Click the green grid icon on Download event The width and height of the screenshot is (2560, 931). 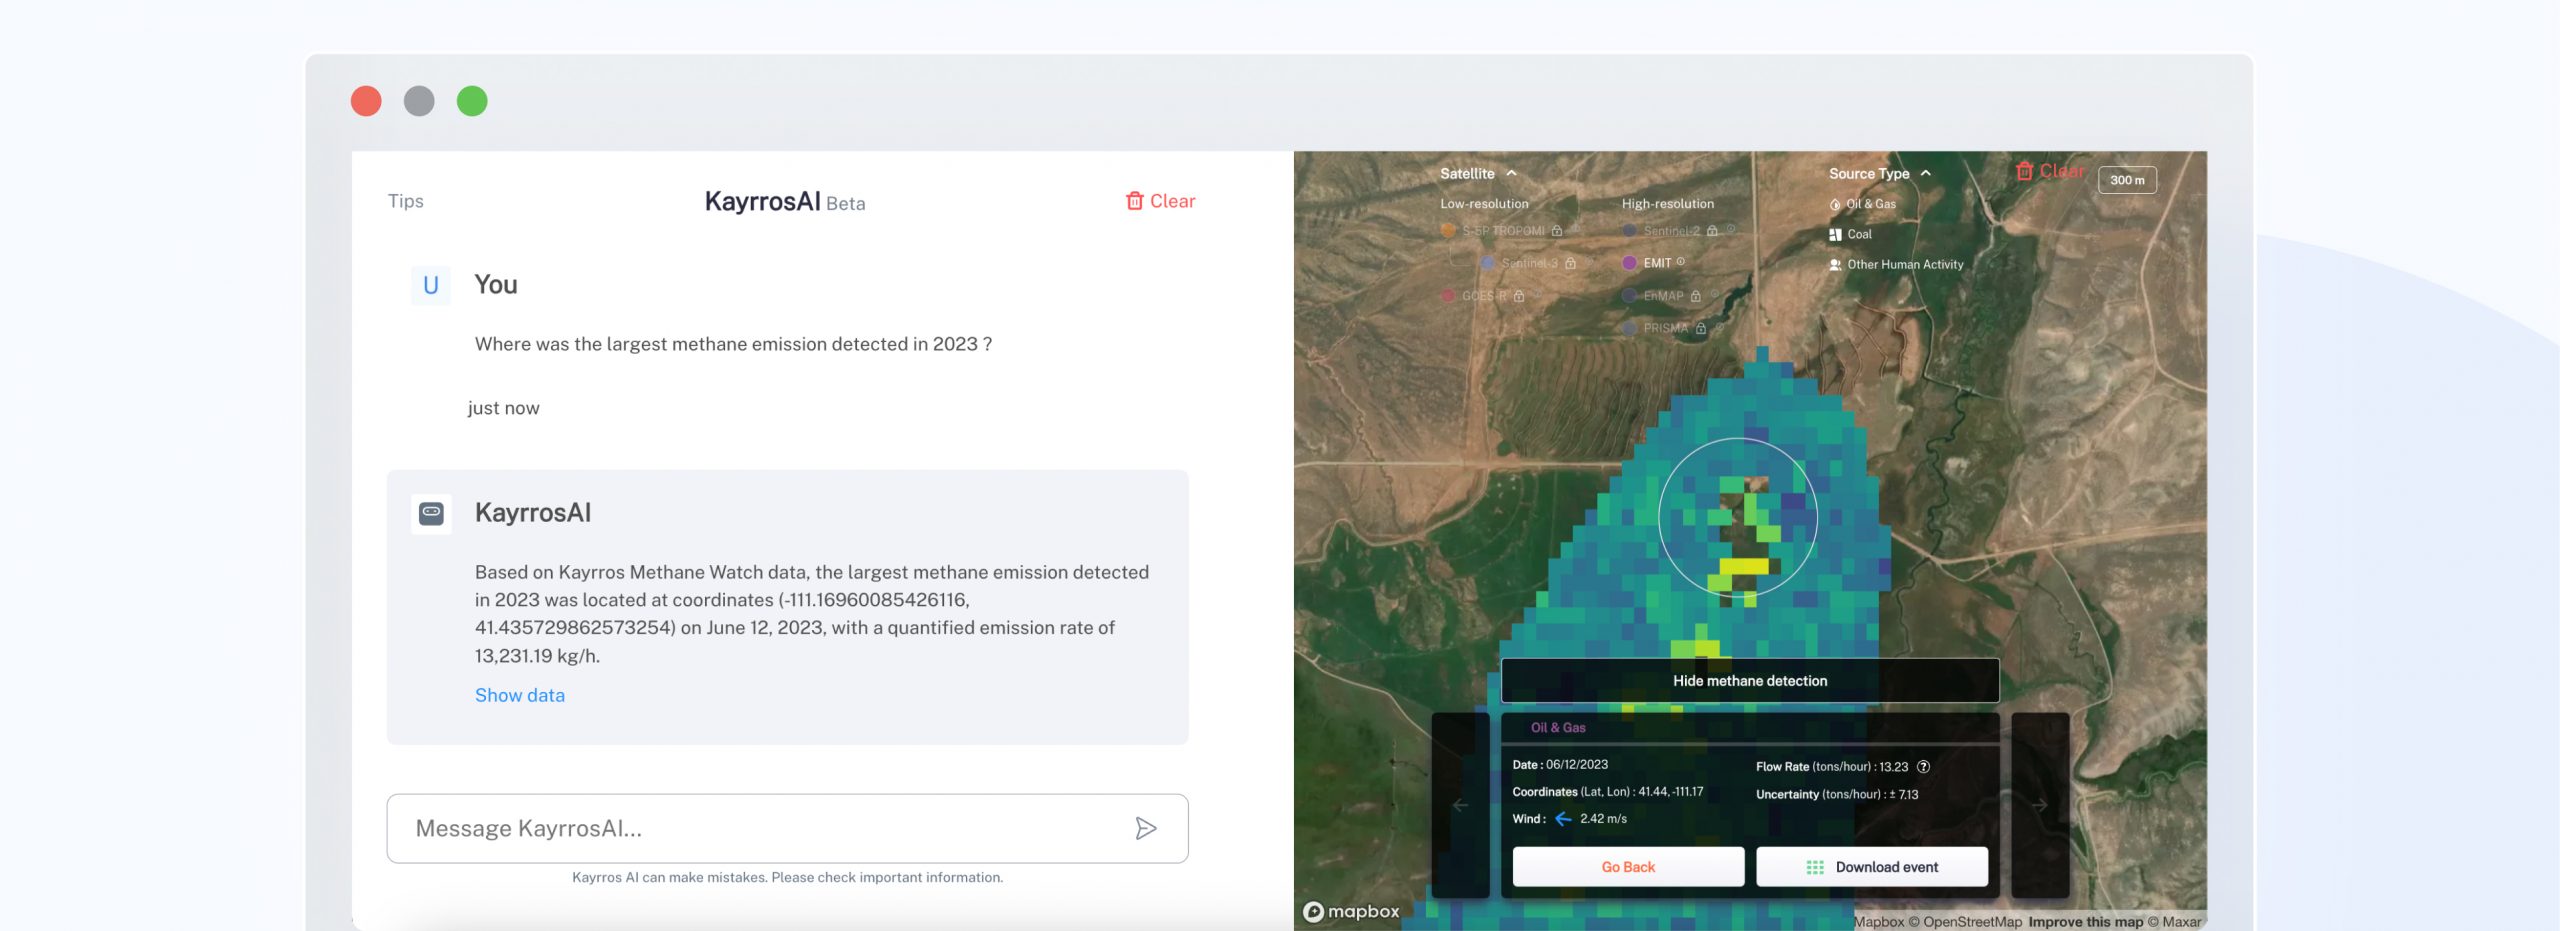(1815, 867)
